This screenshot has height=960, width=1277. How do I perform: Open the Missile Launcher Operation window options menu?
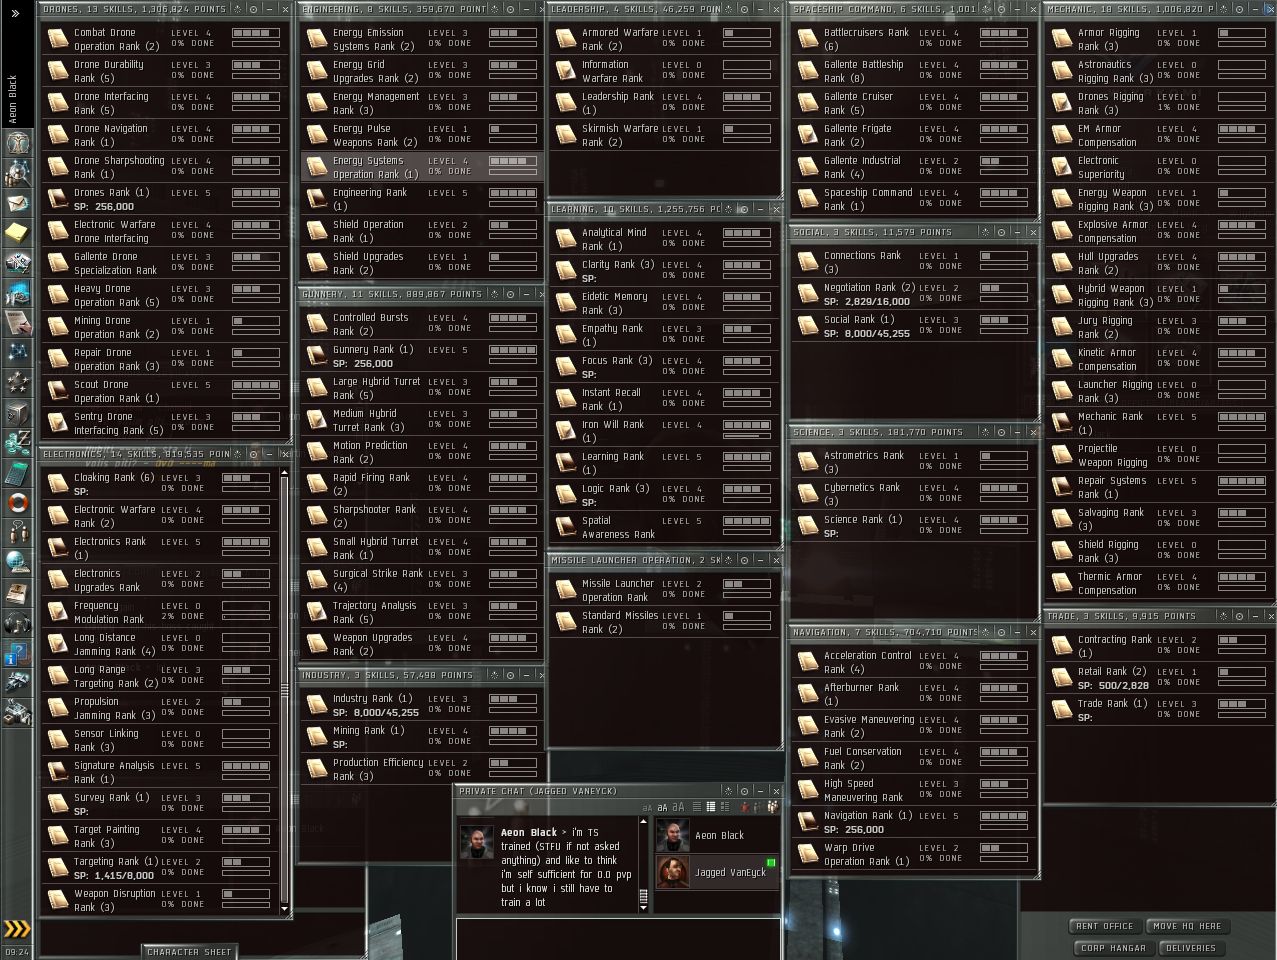pyautogui.click(x=727, y=560)
